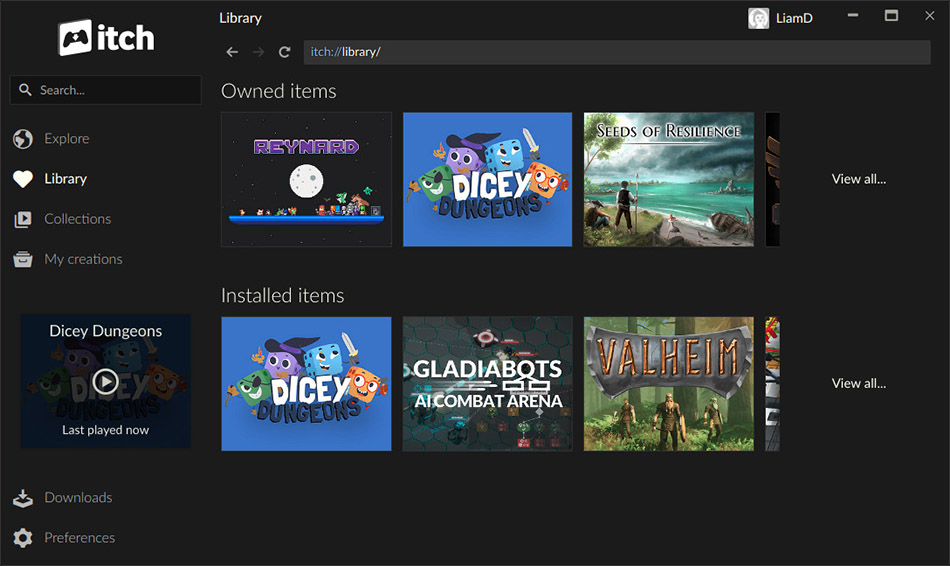
Task: Click the Last played now label
Action: click(x=105, y=430)
